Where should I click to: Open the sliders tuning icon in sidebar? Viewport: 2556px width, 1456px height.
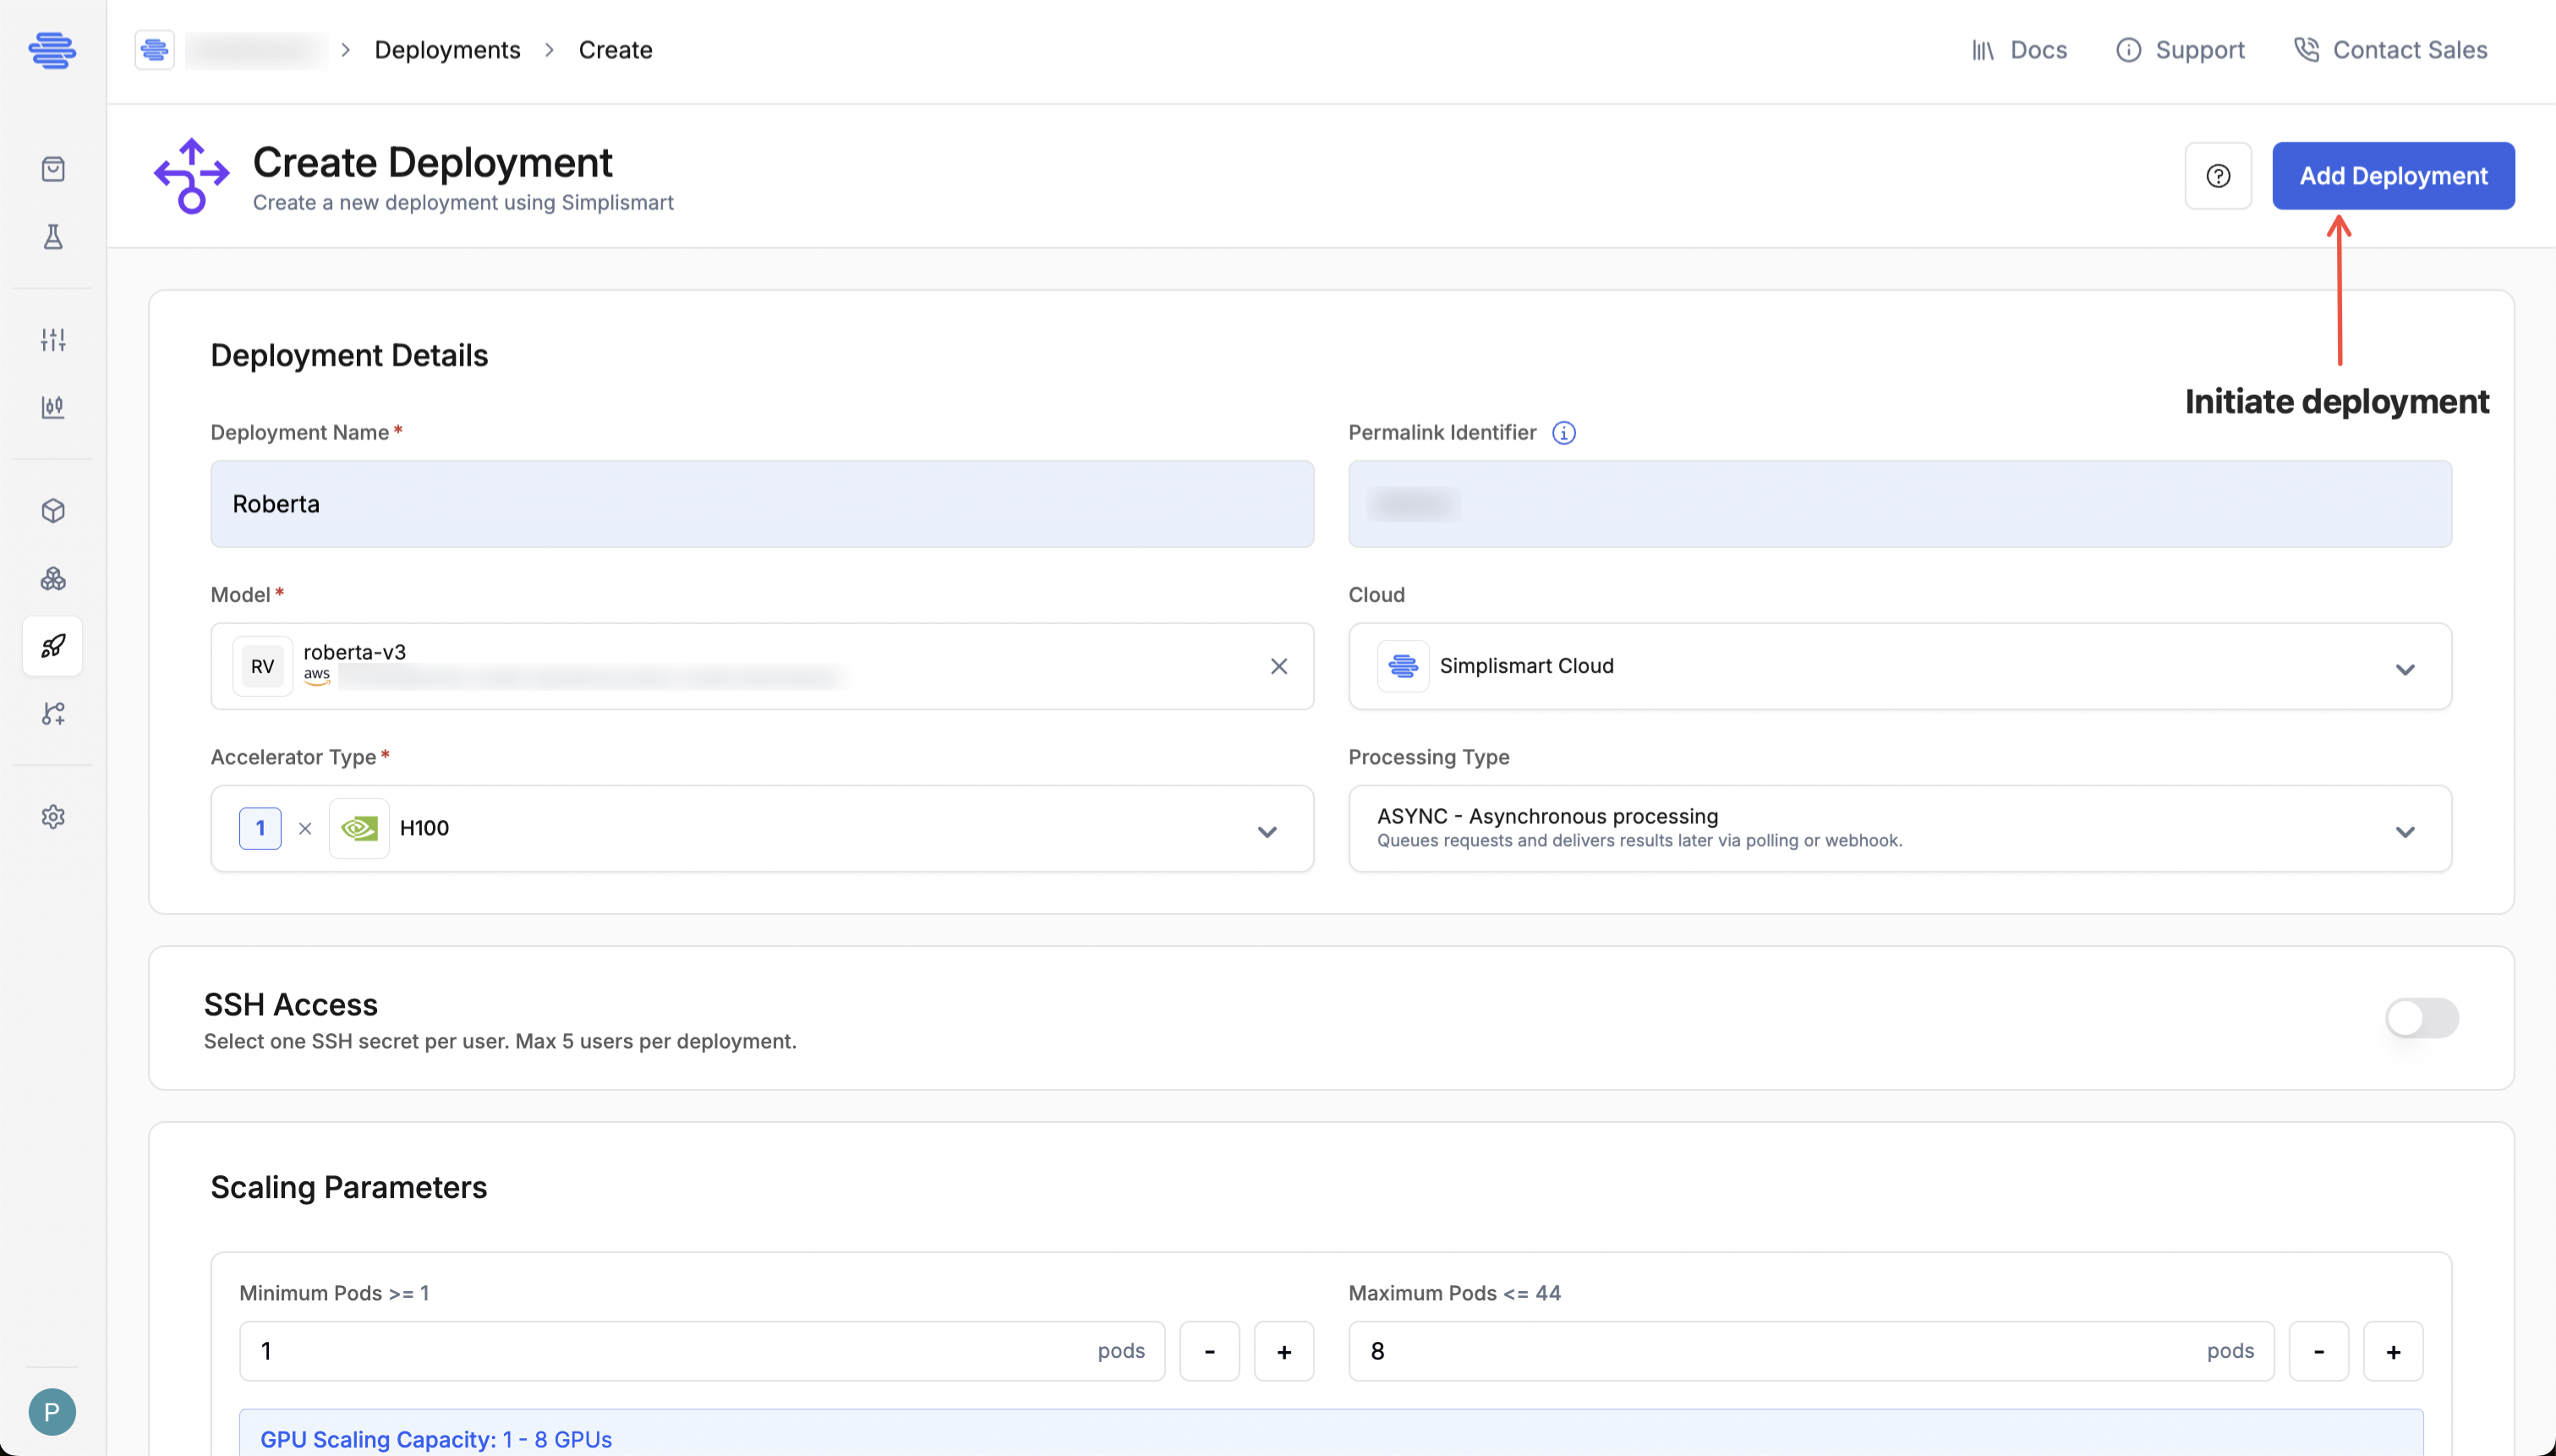tap(53, 340)
